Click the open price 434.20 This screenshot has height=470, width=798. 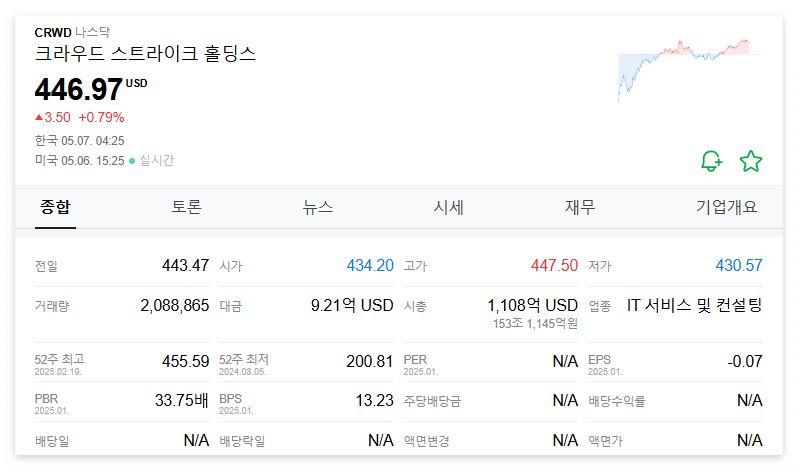point(370,266)
